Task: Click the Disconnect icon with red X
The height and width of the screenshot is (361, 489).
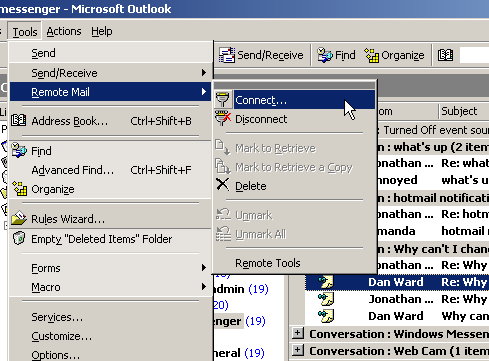Action: click(223, 118)
